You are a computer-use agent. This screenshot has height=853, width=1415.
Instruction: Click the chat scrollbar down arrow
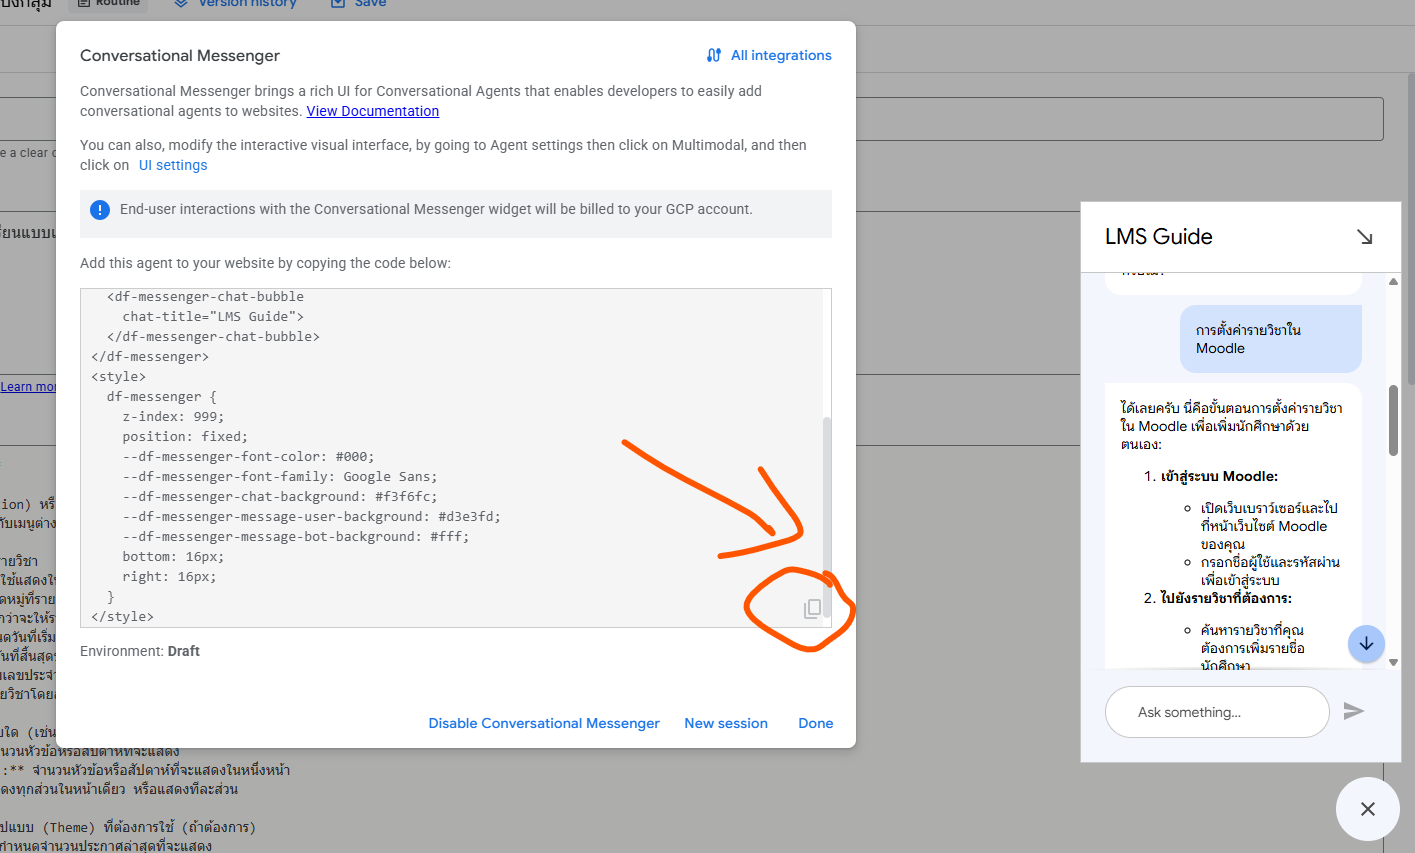coord(1393,662)
